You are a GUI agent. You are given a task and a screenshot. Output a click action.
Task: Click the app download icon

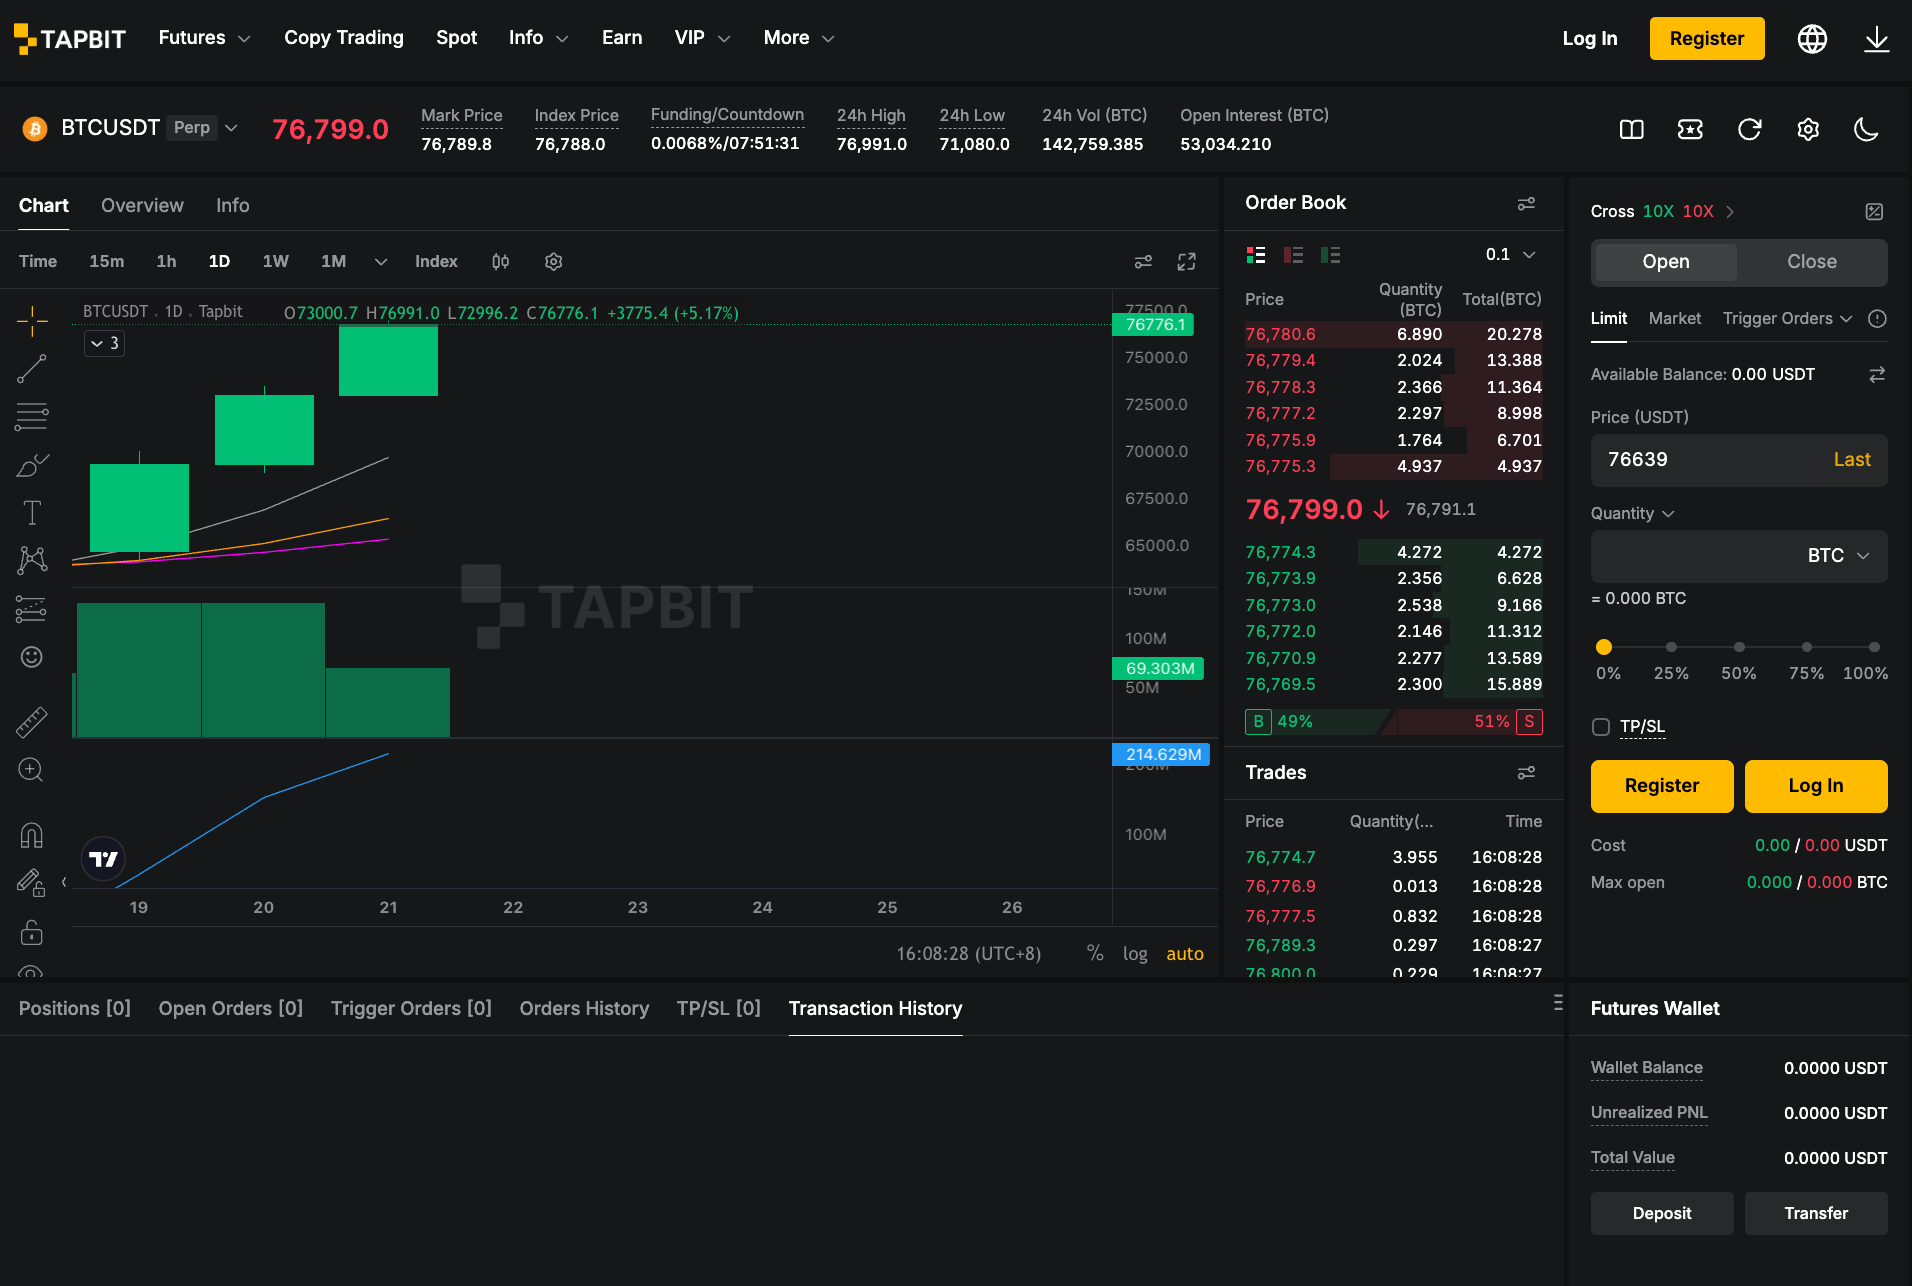1876,38
